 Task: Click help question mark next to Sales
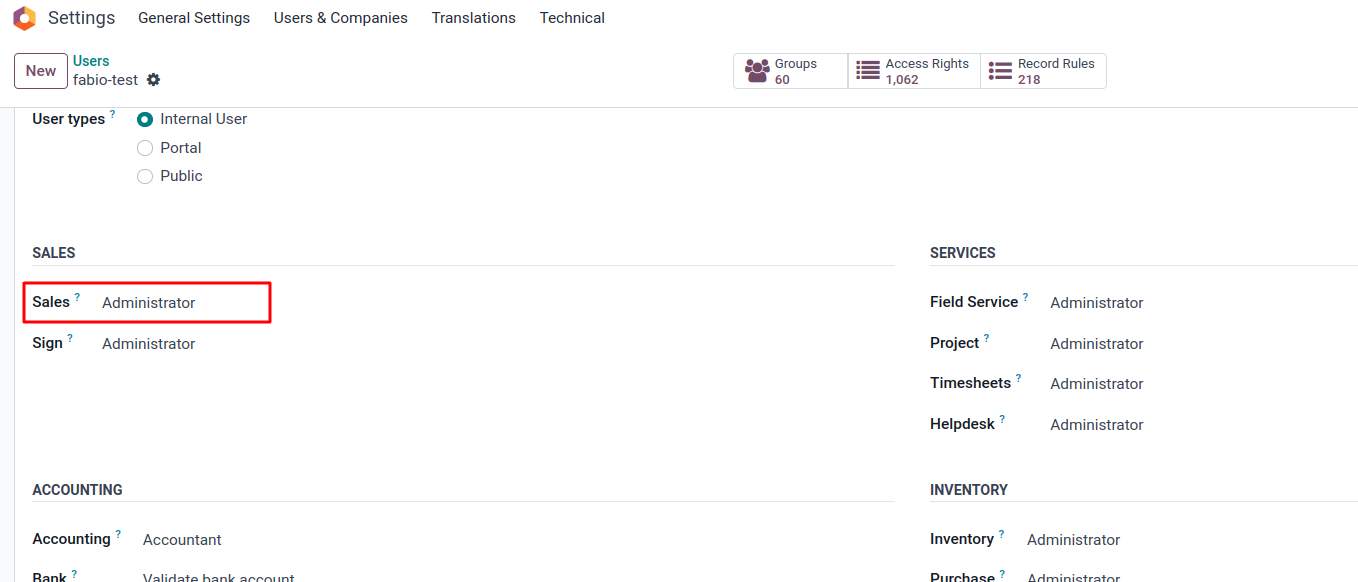[x=77, y=297]
